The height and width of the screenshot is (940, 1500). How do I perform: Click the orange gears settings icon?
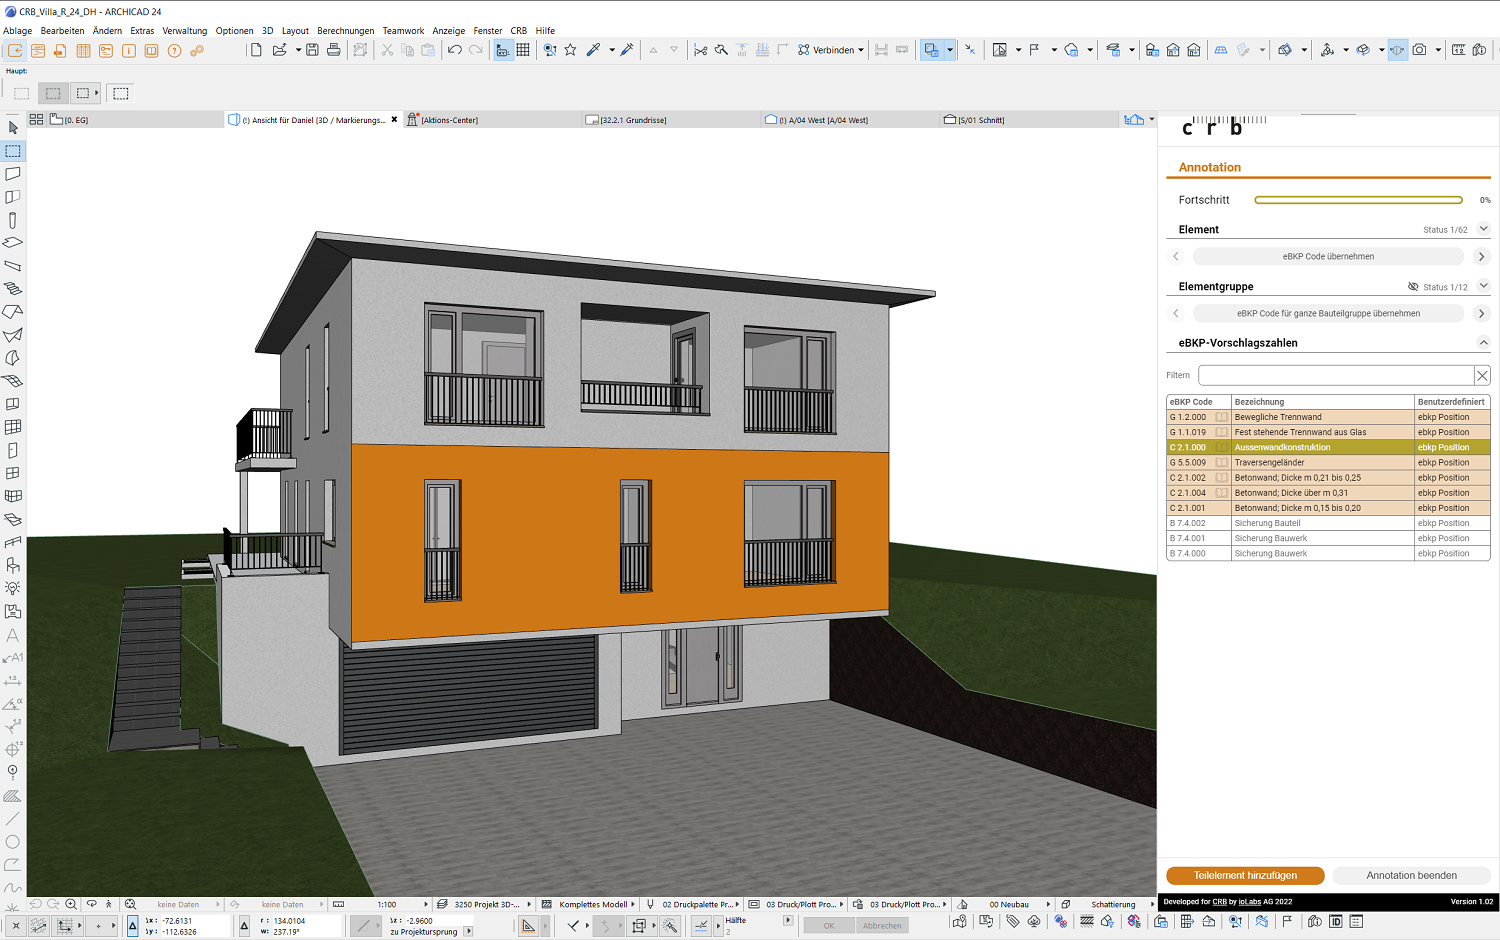(197, 51)
